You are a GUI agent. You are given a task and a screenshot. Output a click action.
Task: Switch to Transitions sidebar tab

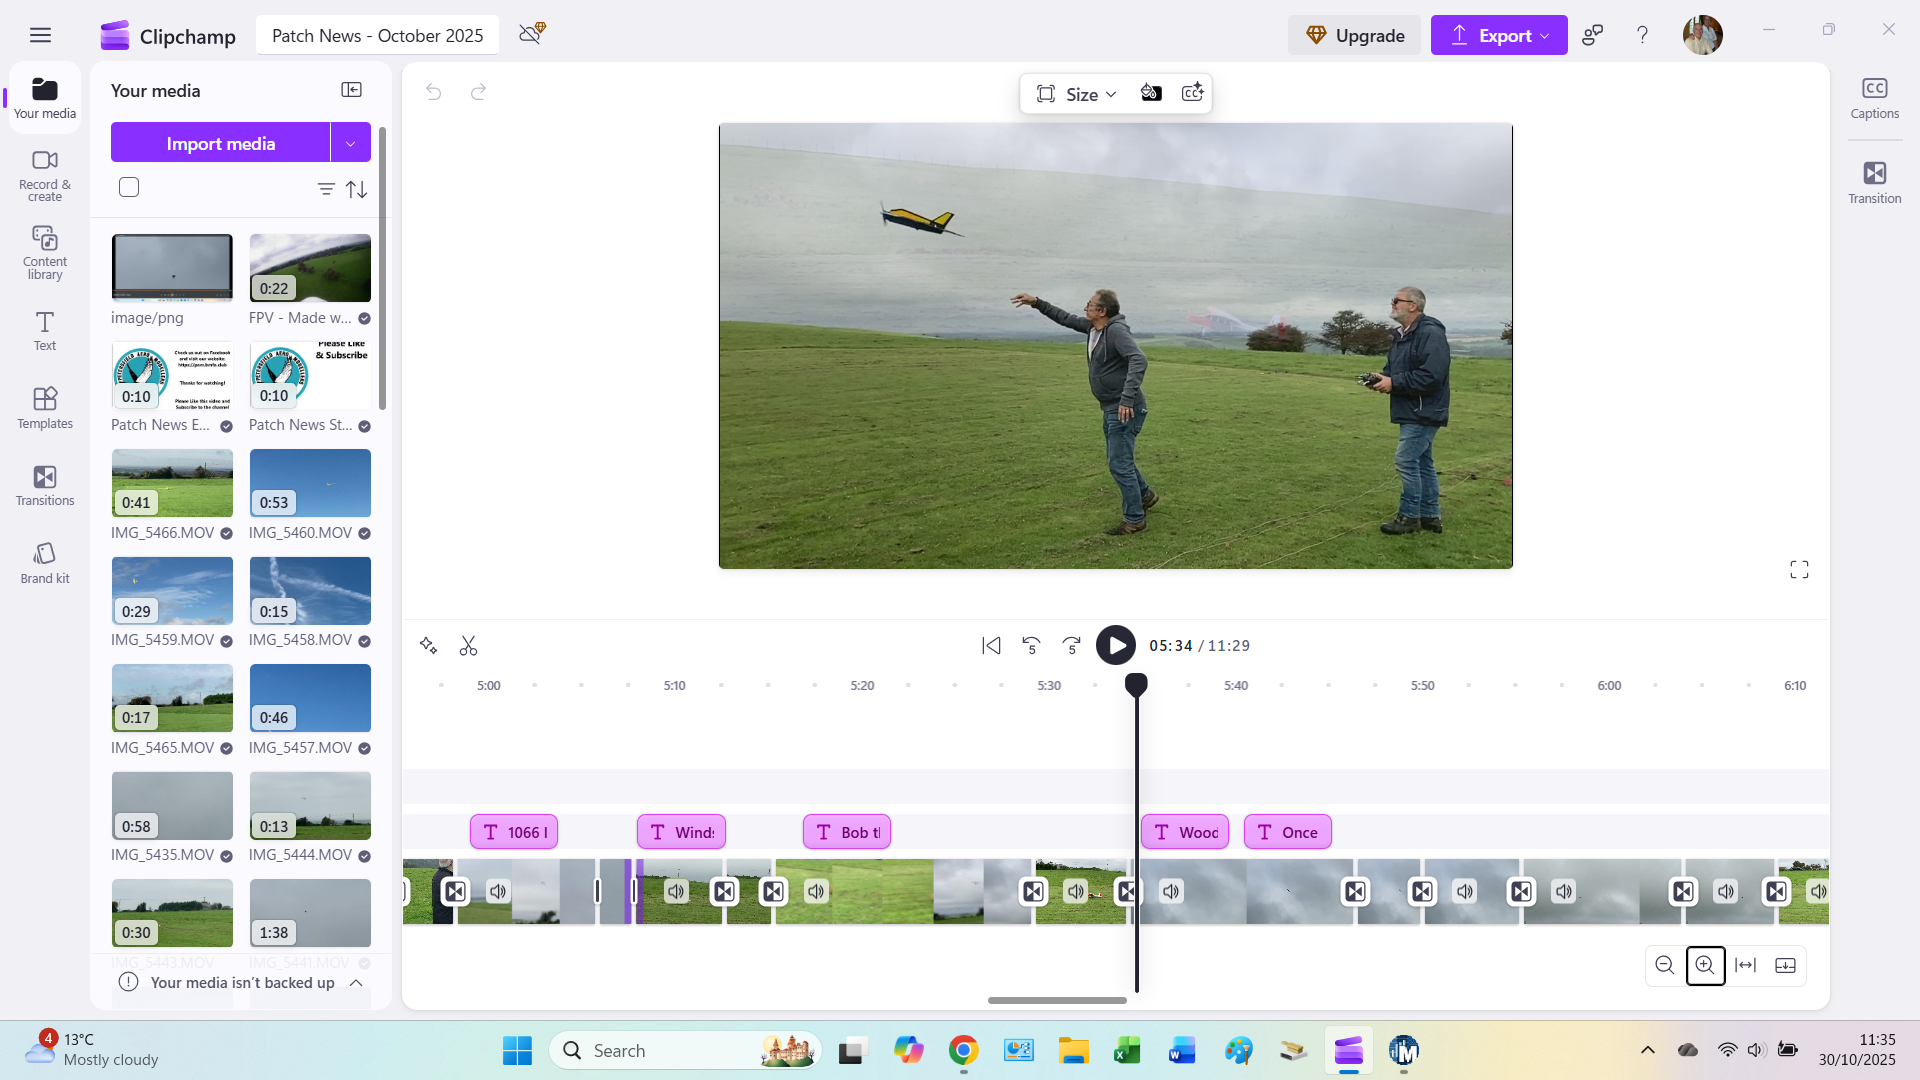45,485
